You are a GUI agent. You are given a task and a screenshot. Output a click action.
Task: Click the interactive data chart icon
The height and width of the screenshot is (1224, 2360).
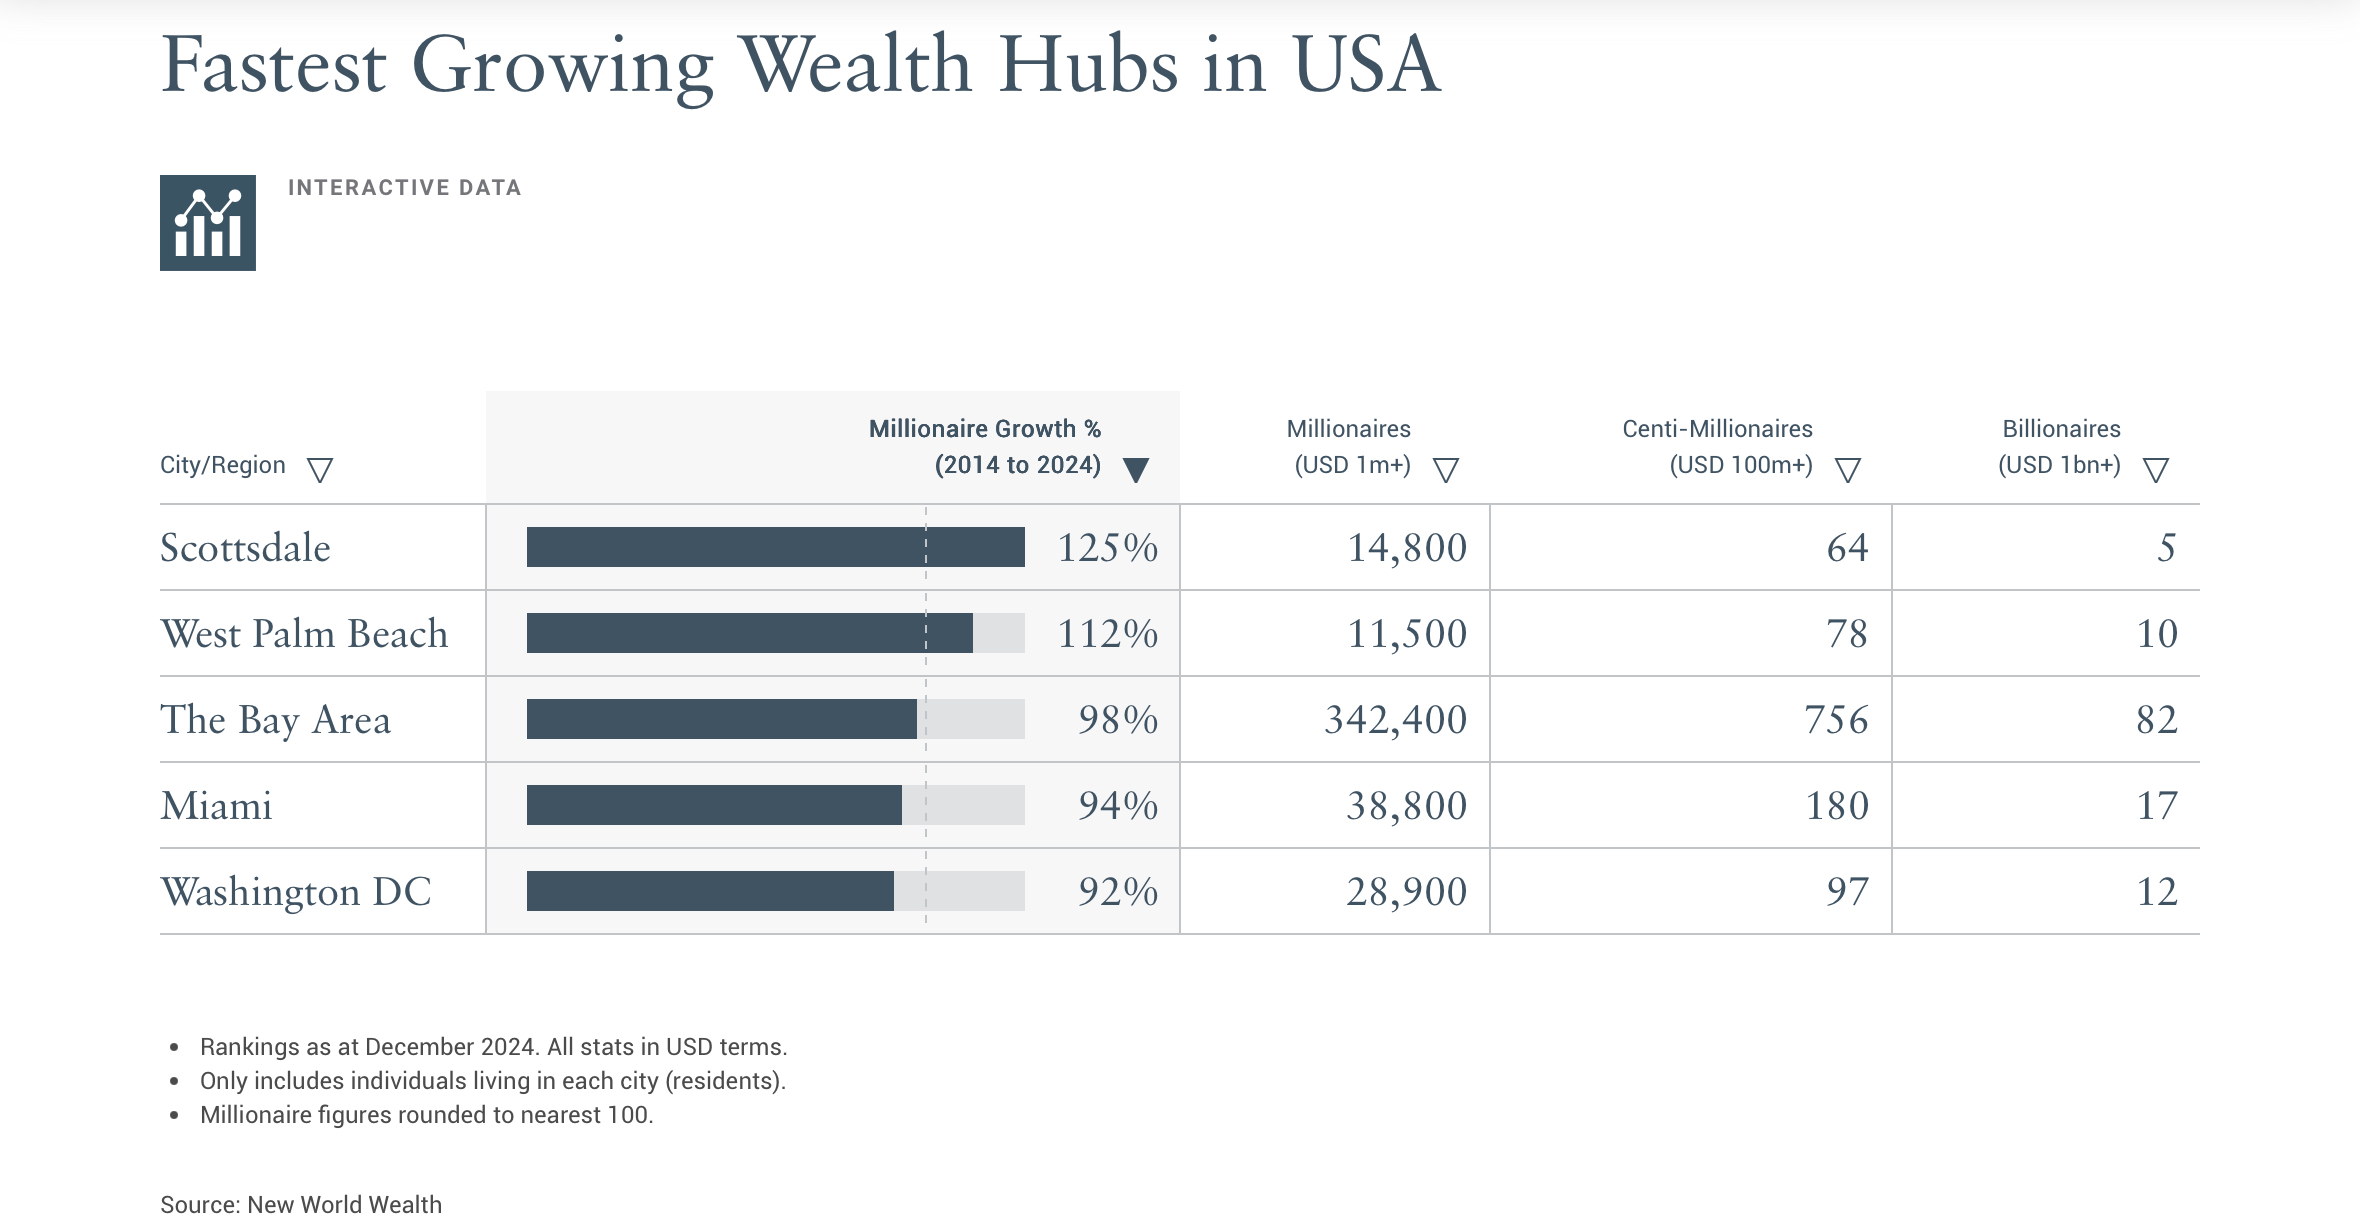[208, 223]
